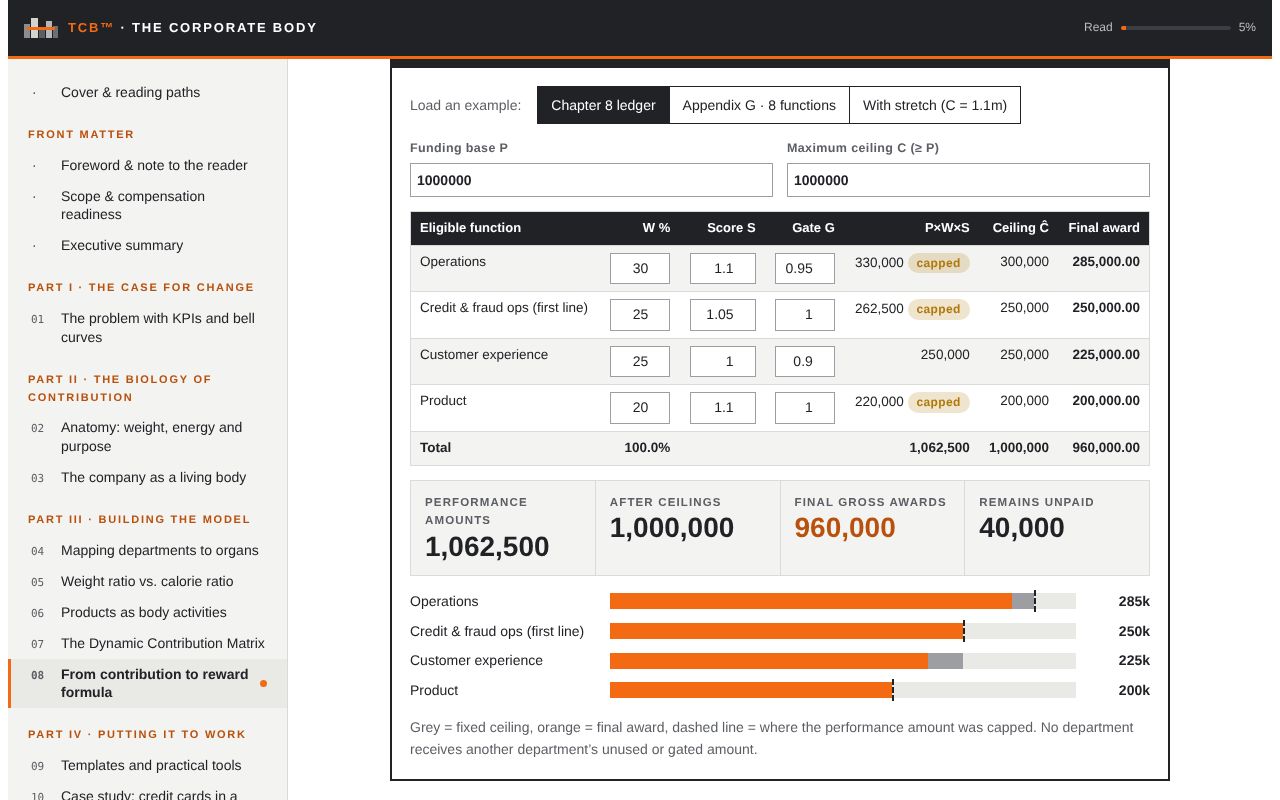
Task: Click the capped badge in Credit & fraud row
Action: 938,309
